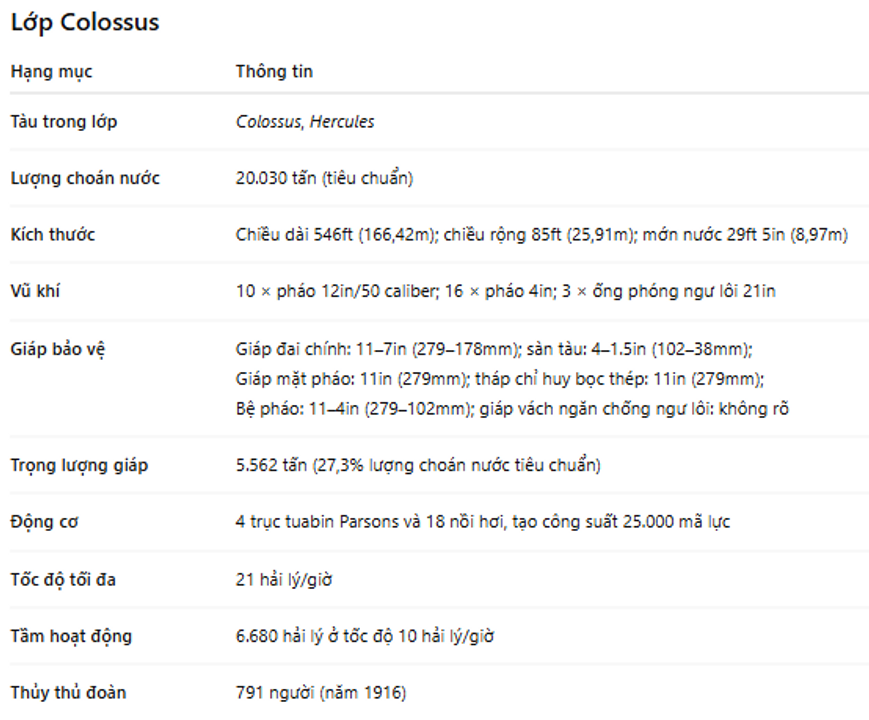Screen dimensions: 869x720
Task: Click the dimensions text starting "Chiều dài 546ft"
Action: [541, 235]
